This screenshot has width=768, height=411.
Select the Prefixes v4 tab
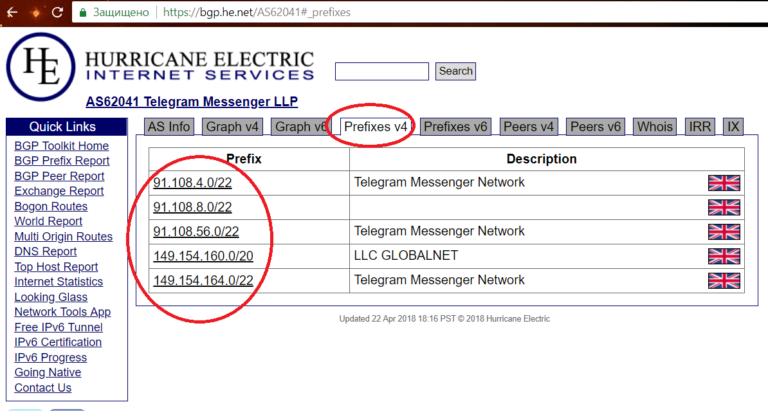coord(376,127)
